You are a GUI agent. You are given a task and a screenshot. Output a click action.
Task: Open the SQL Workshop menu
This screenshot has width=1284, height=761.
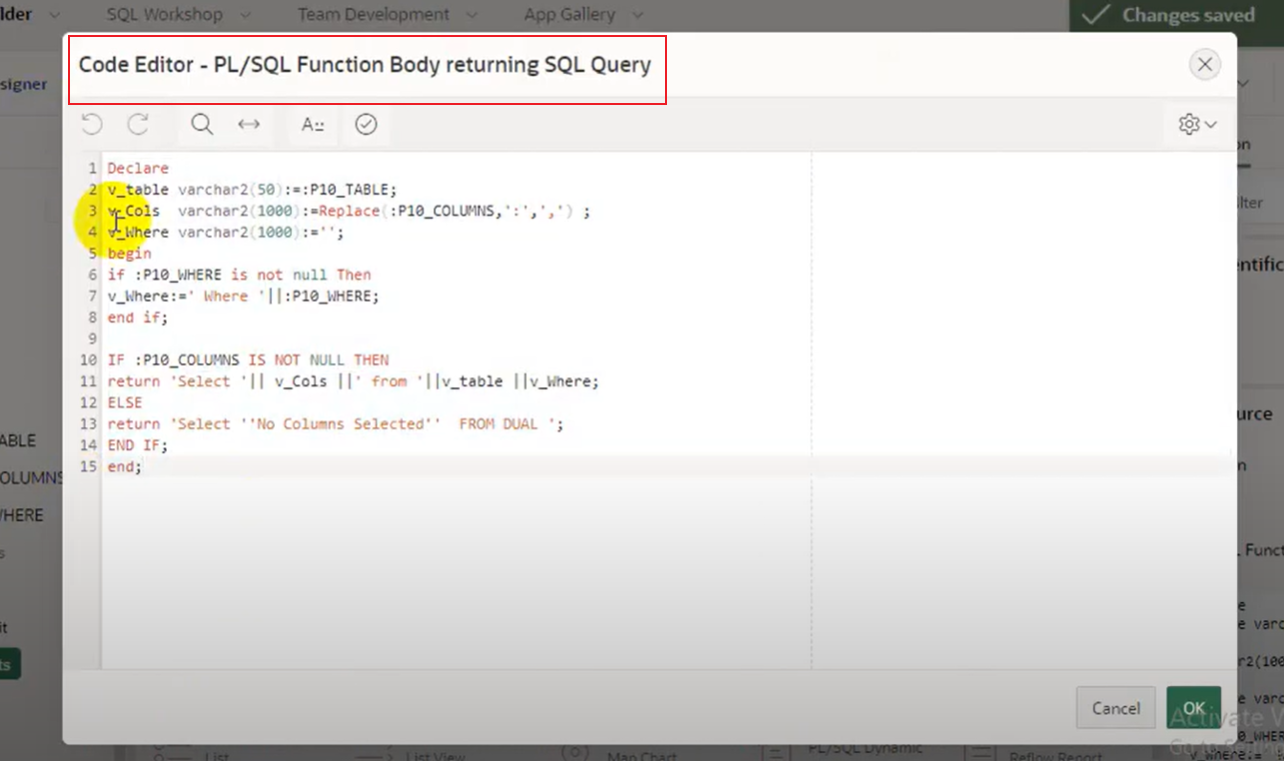(164, 15)
